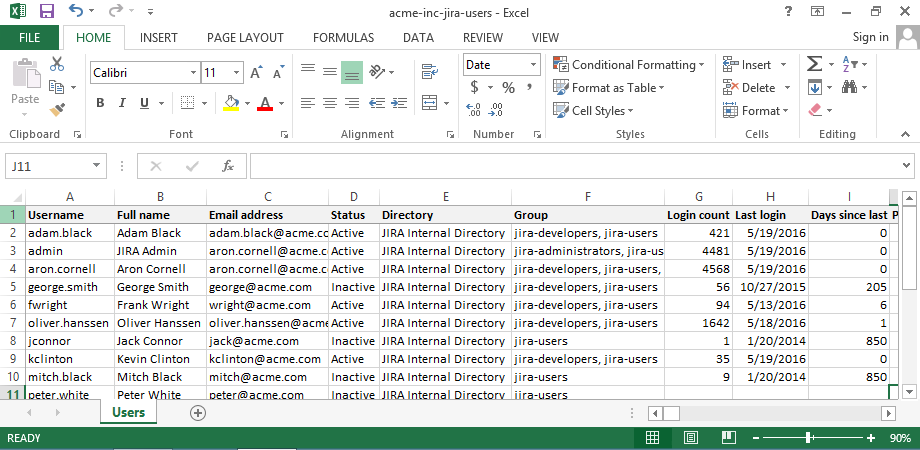Click Delete cells button
The image size is (920, 450).
[749, 87]
